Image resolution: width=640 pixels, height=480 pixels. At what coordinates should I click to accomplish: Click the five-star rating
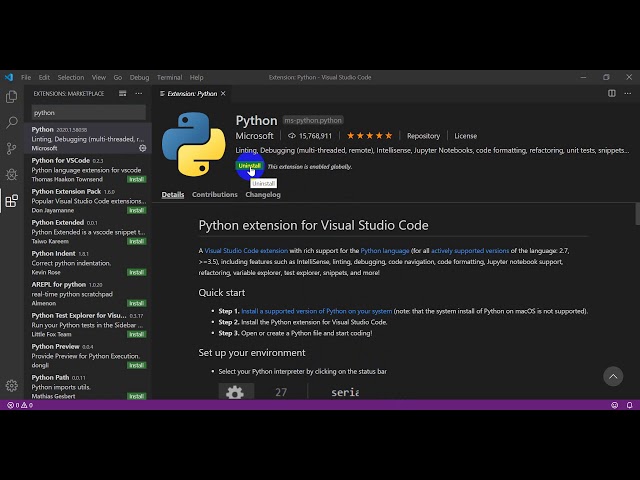[369, 136]
